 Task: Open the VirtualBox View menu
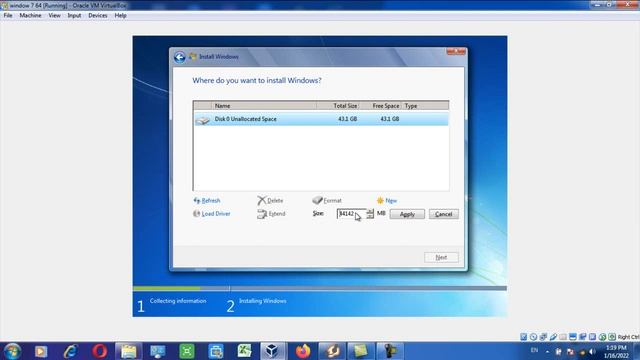(x=54, y=16)
